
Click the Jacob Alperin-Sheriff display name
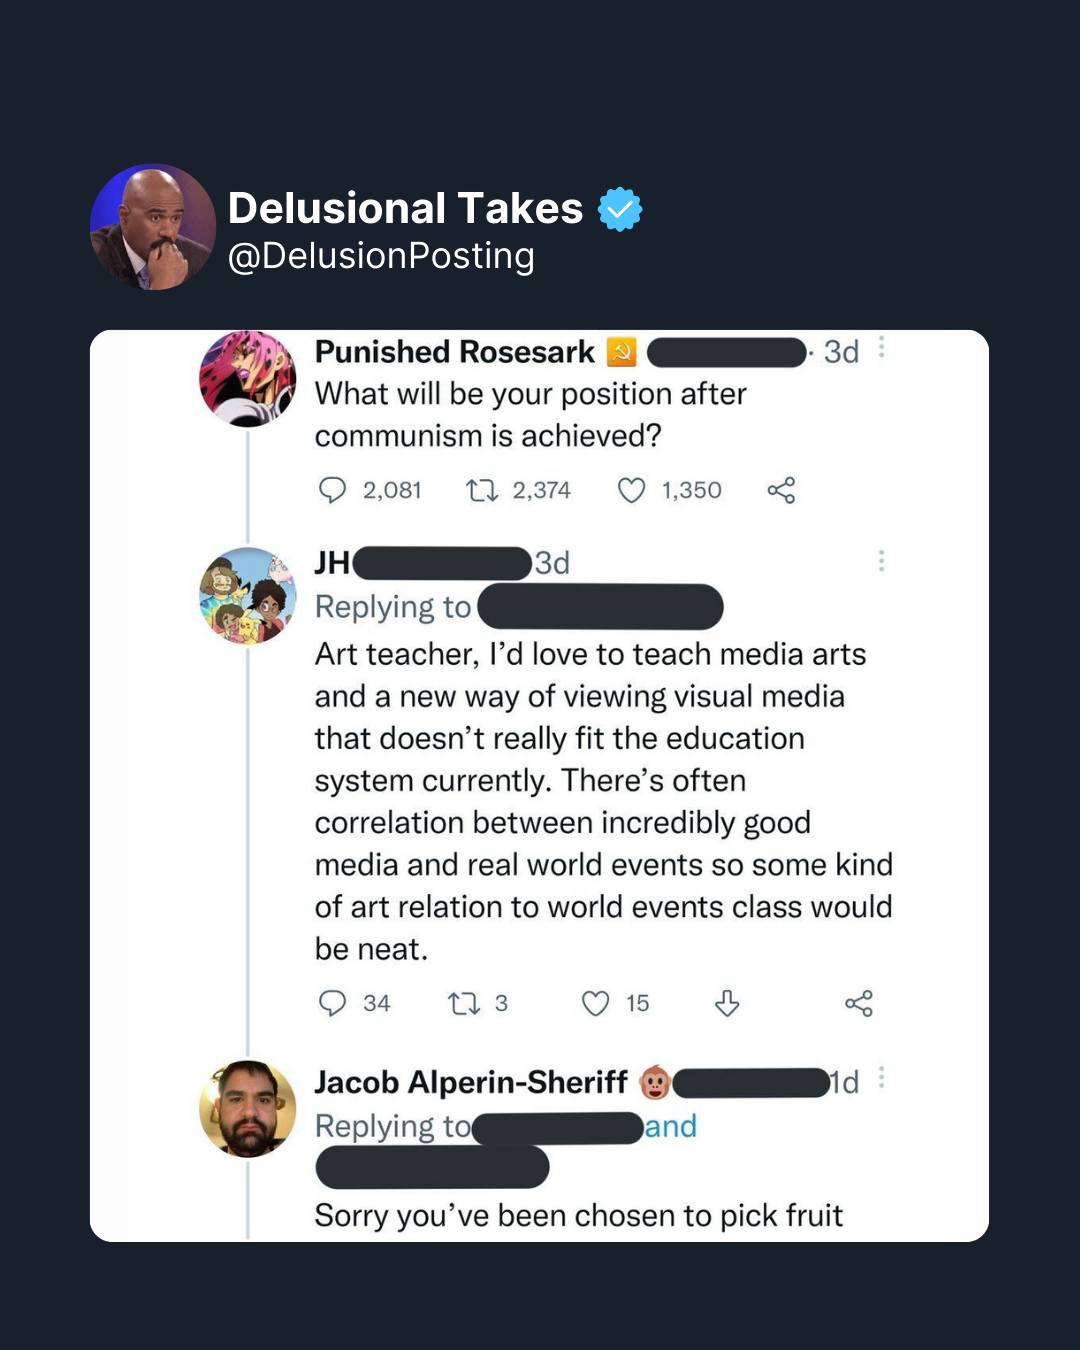(471, 1082)
